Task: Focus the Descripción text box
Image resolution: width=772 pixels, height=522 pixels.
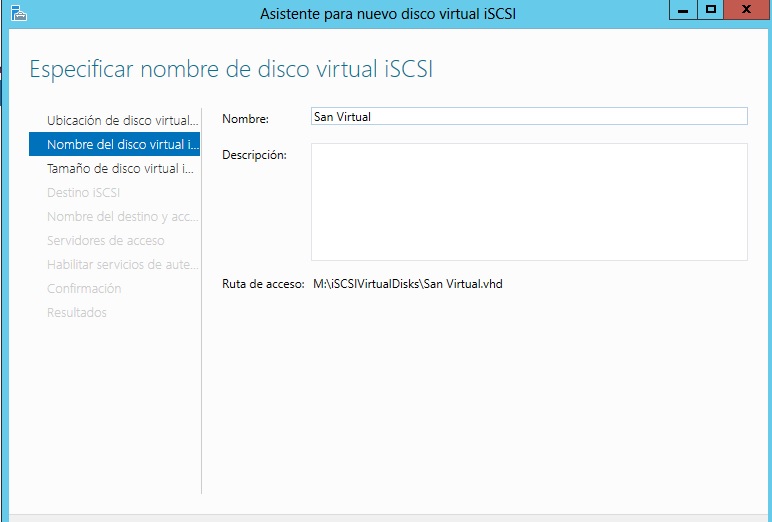Action: (x=529, y=202)
